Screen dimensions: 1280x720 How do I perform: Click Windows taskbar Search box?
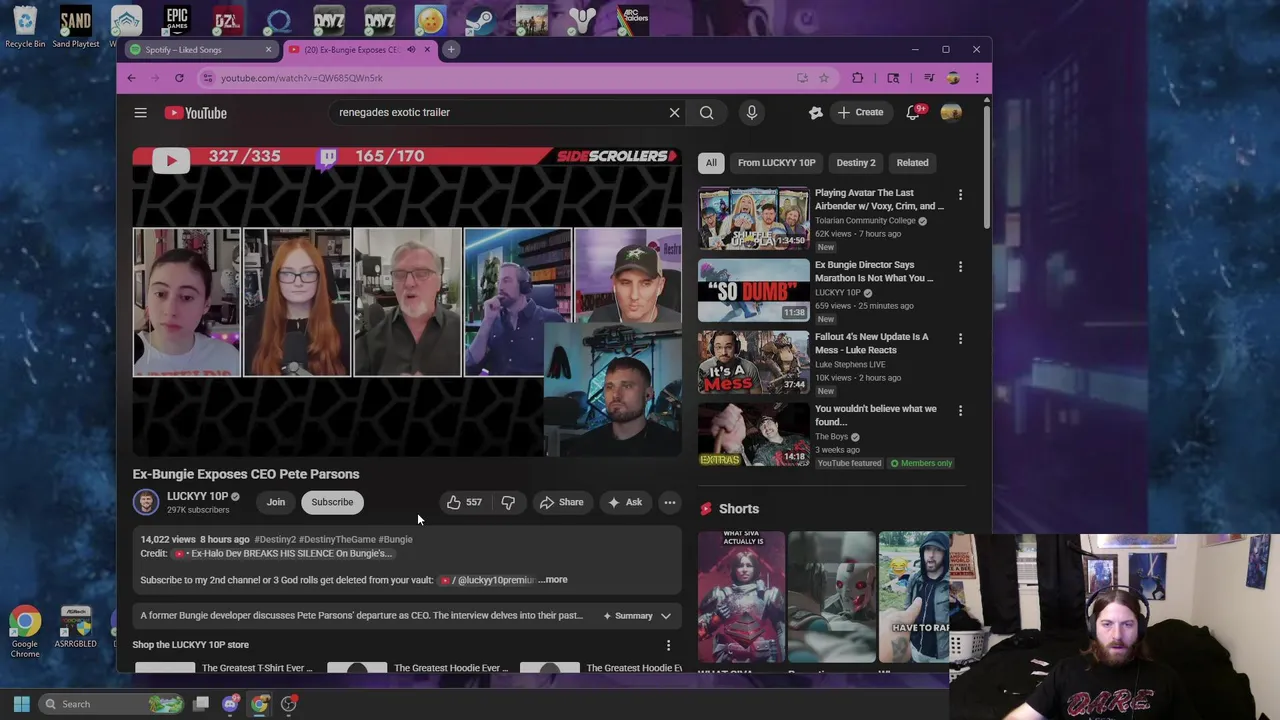click(112, 704)
